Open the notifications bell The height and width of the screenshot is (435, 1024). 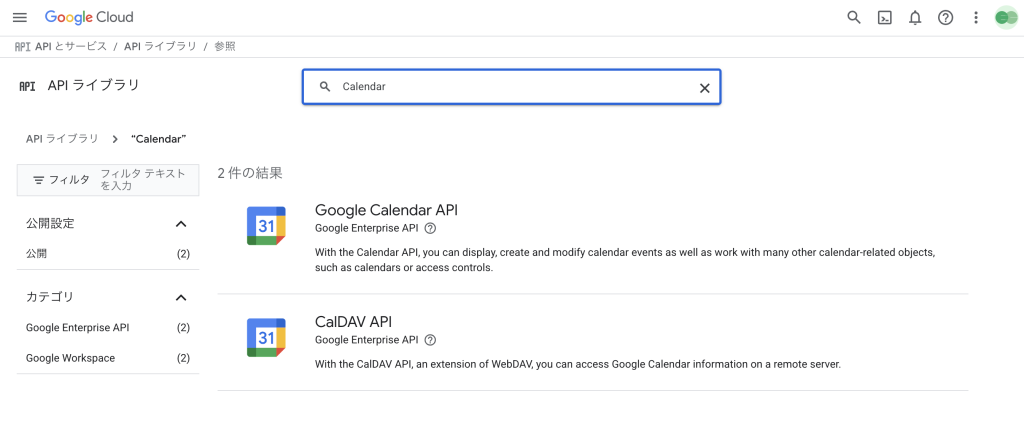pos(915,18)
